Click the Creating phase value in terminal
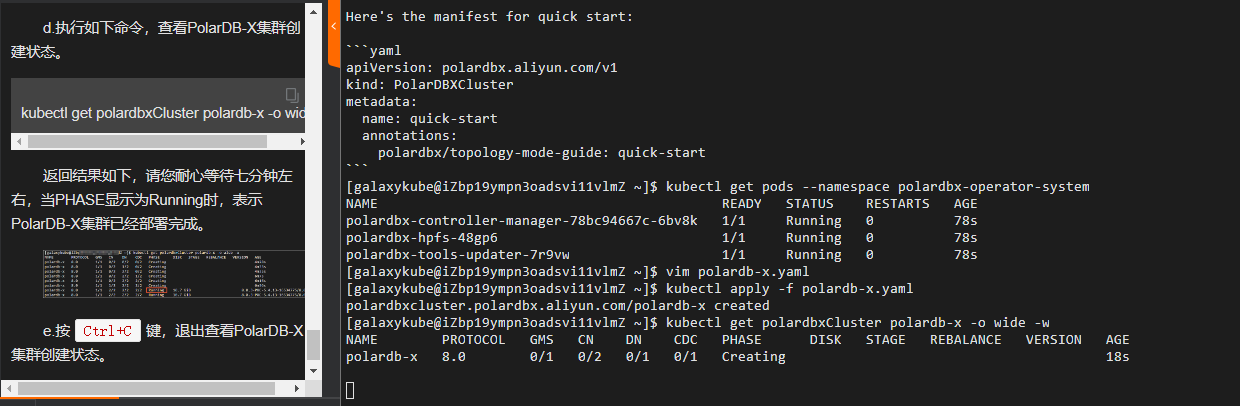This screenshot has width=1240, height=406. [754, 357]
